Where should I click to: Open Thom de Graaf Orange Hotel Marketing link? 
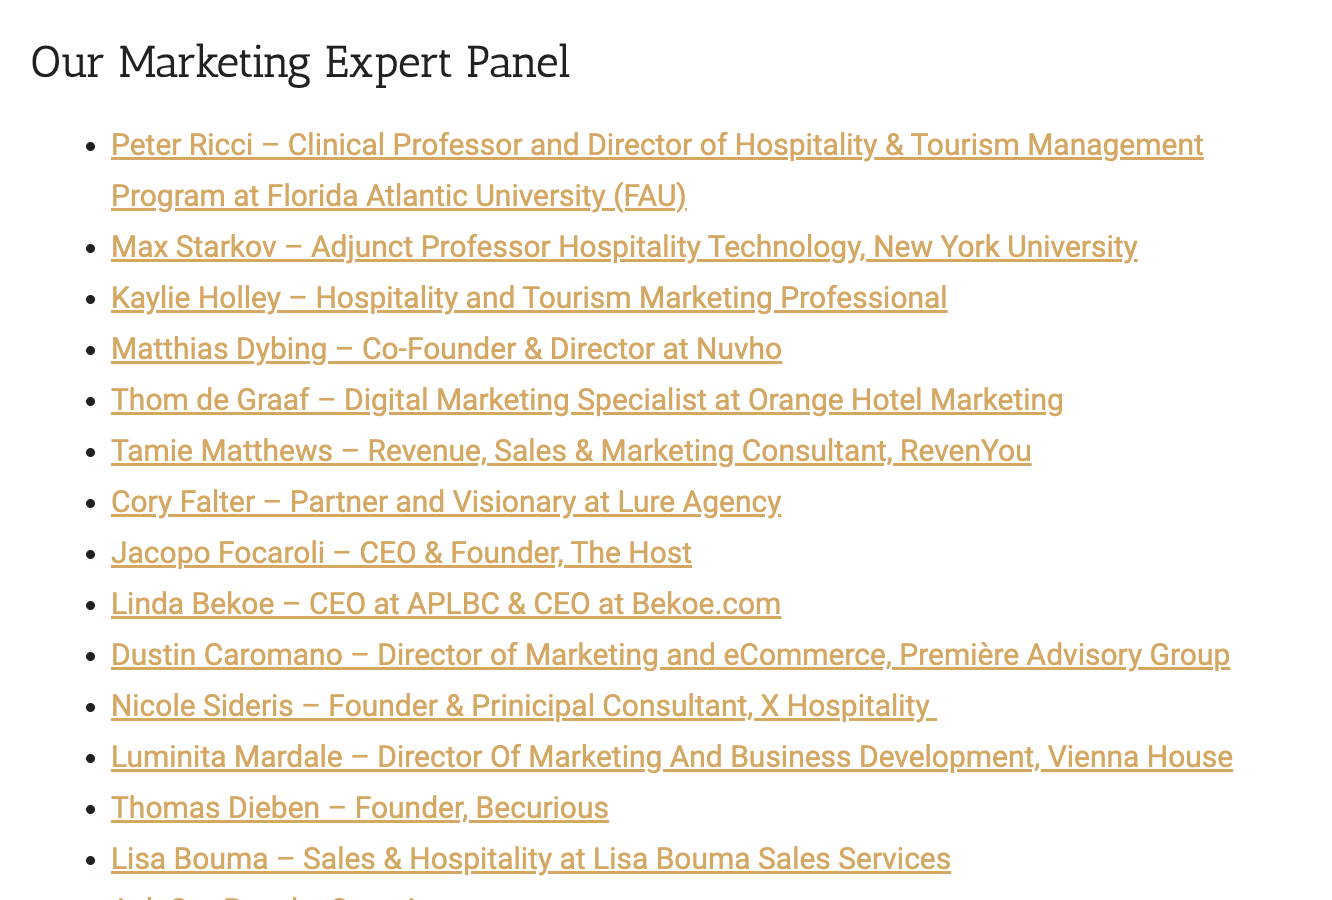(587, 400)
